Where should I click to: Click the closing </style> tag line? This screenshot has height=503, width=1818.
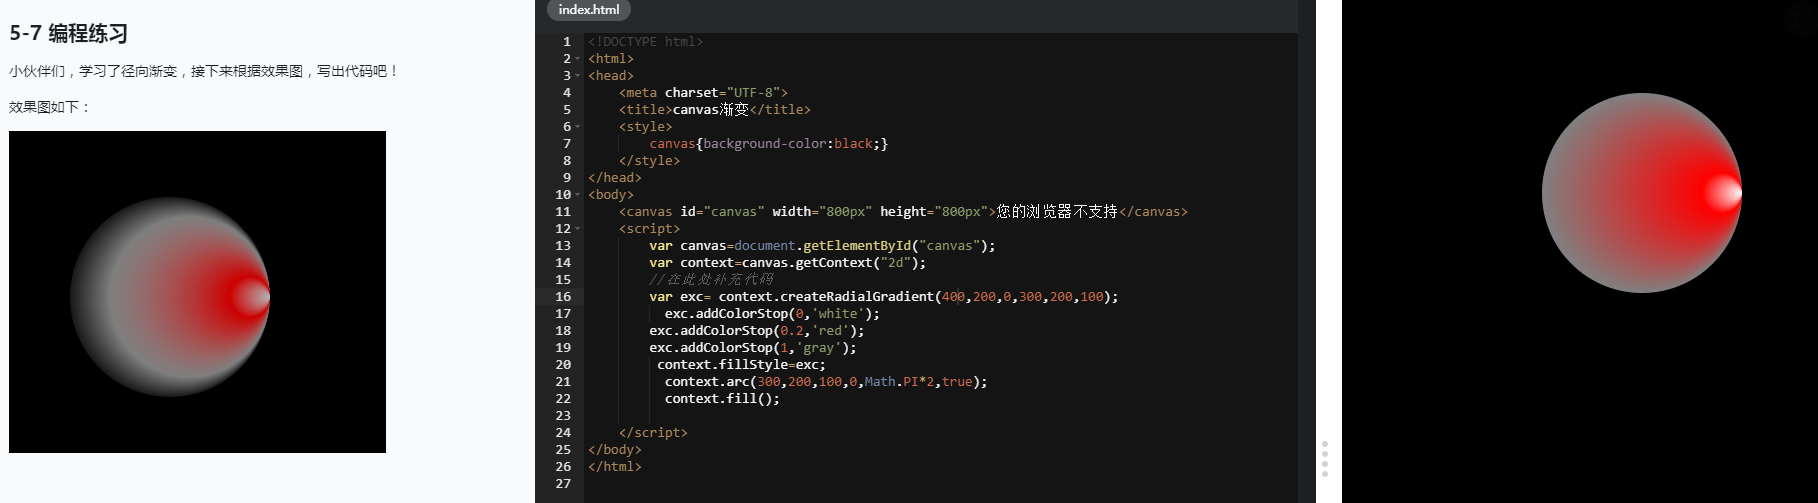click(x=649, y=161)
